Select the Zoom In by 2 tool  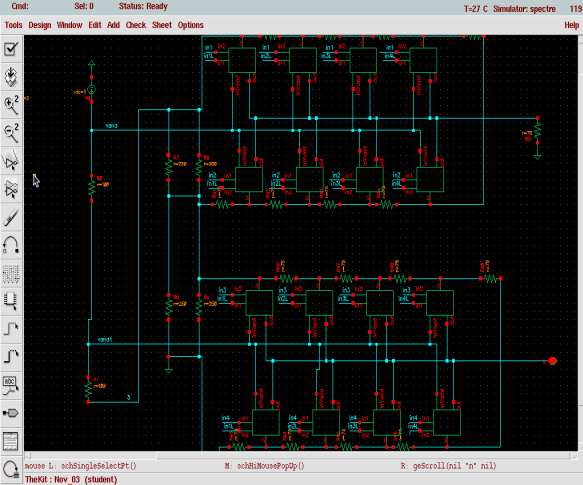[x=11, y=105]
